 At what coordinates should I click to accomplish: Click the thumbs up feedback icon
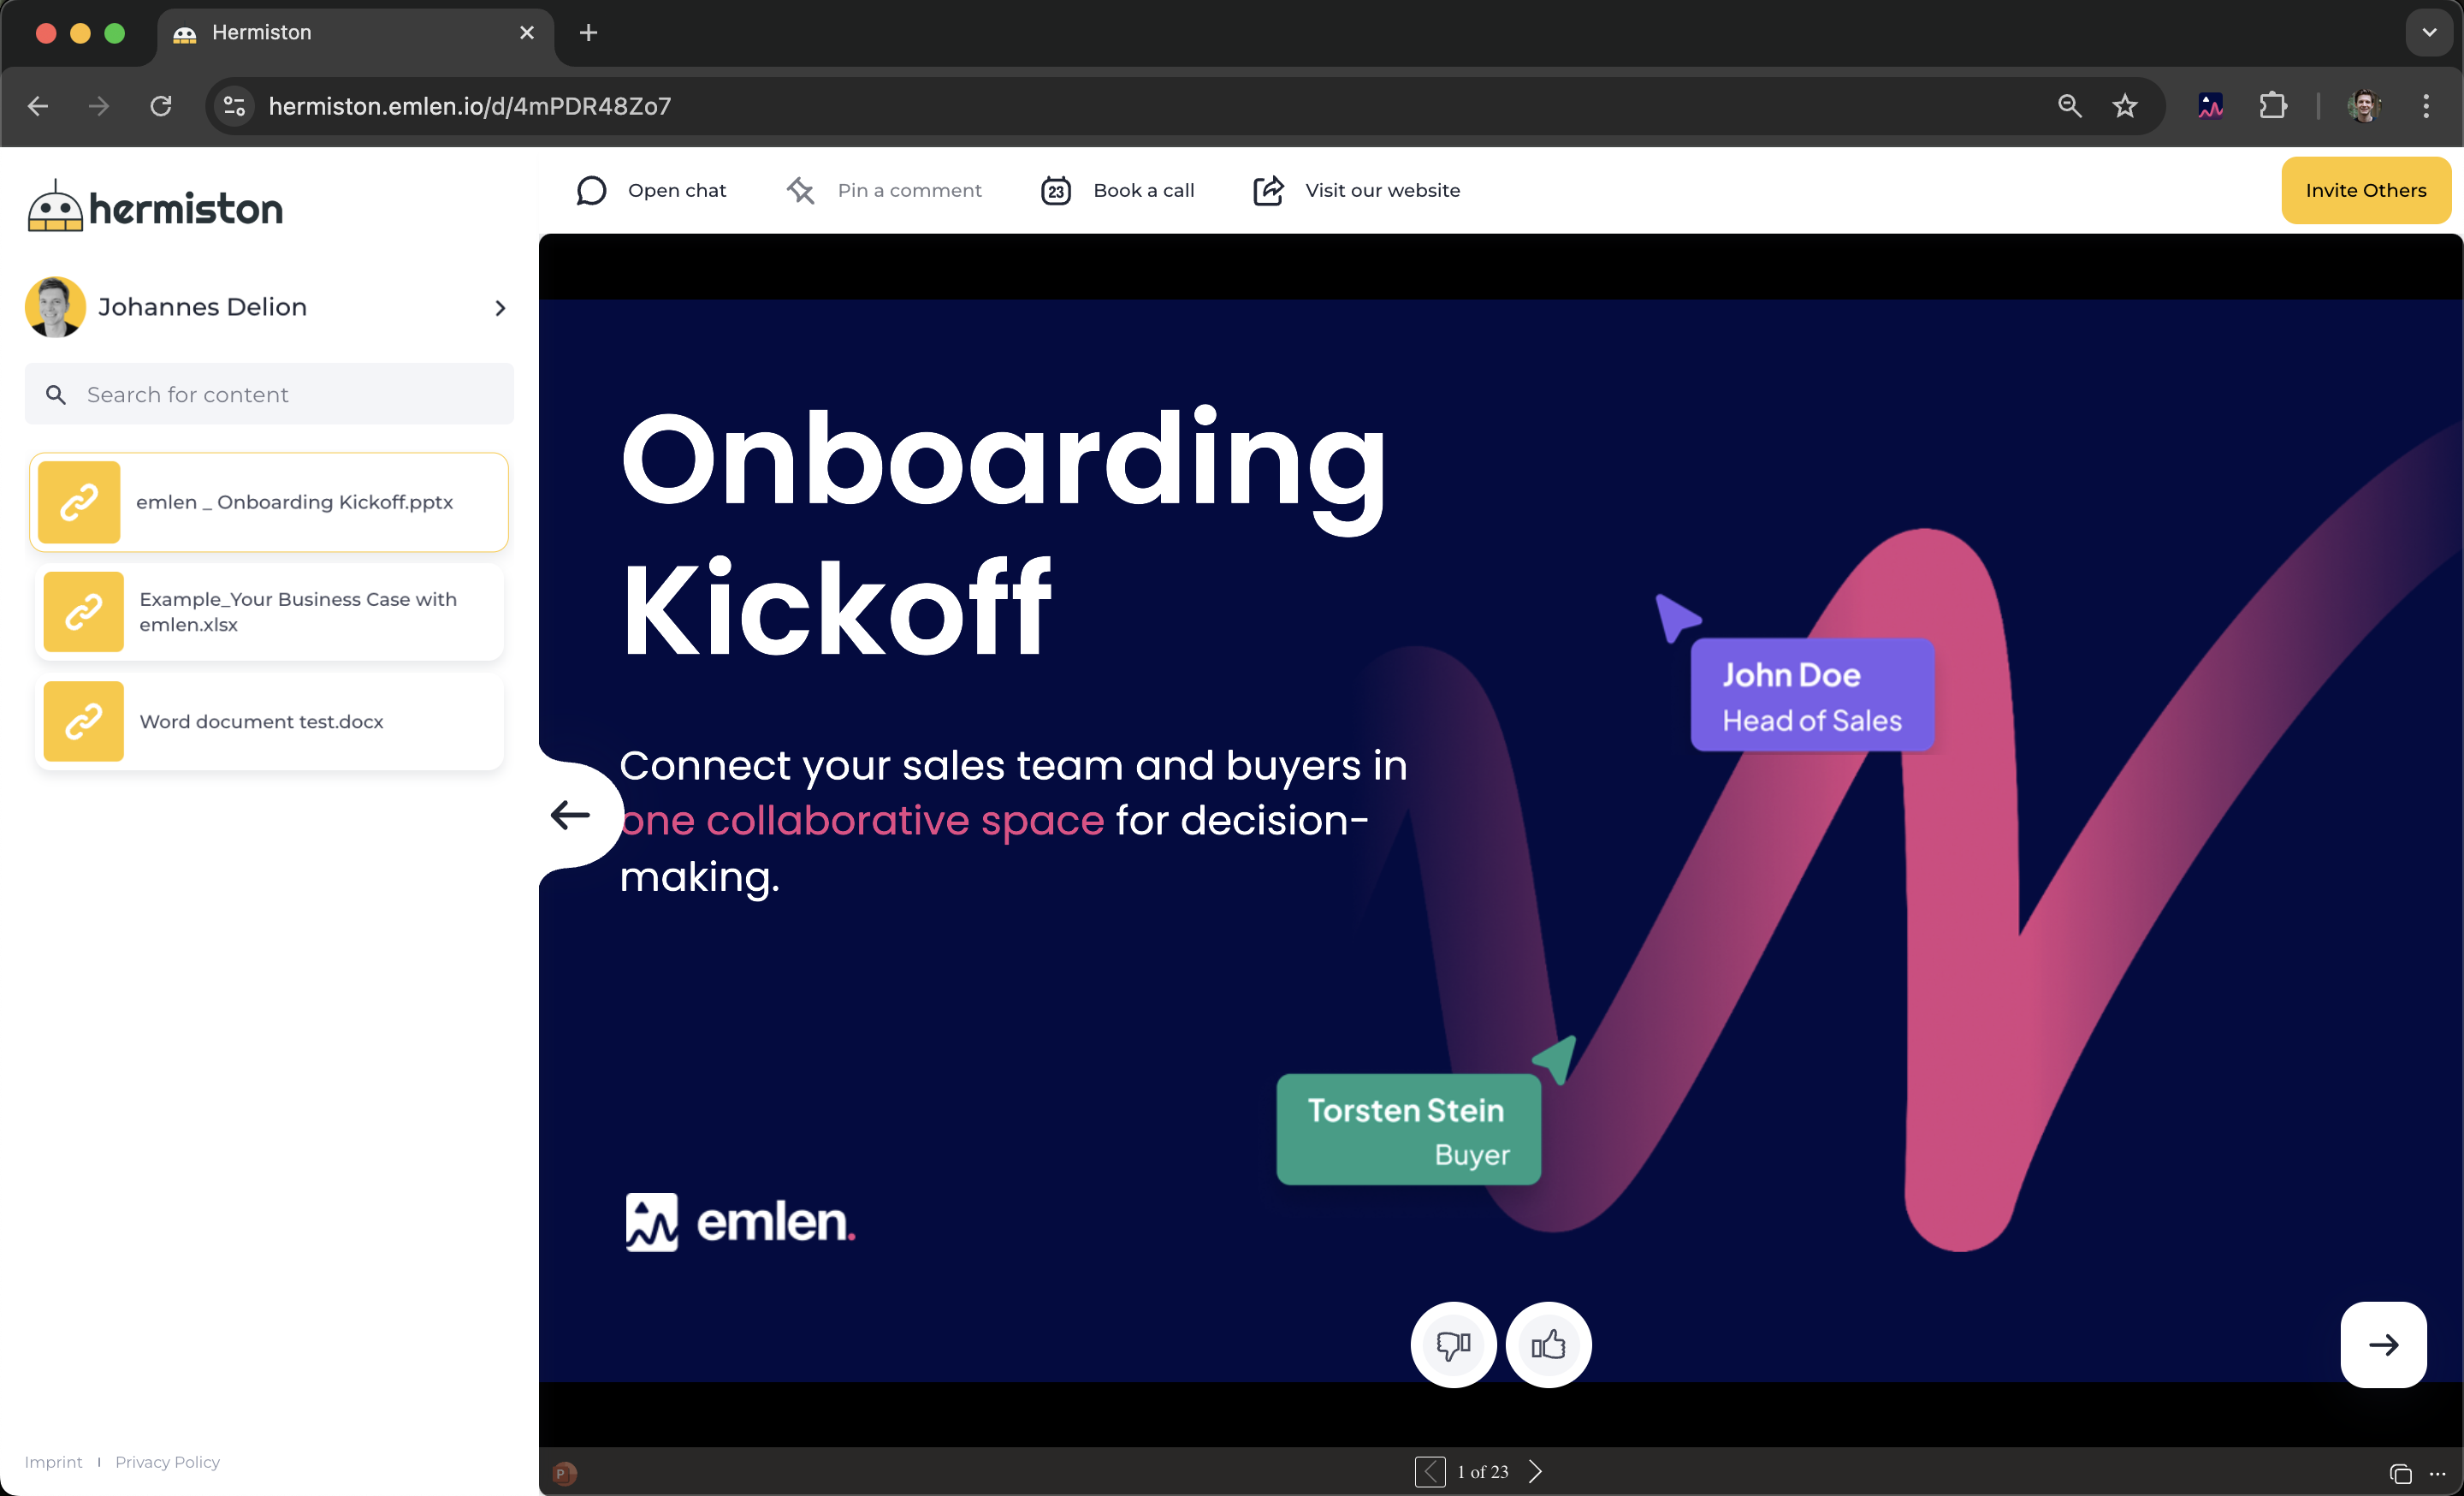point(1548,1345)
